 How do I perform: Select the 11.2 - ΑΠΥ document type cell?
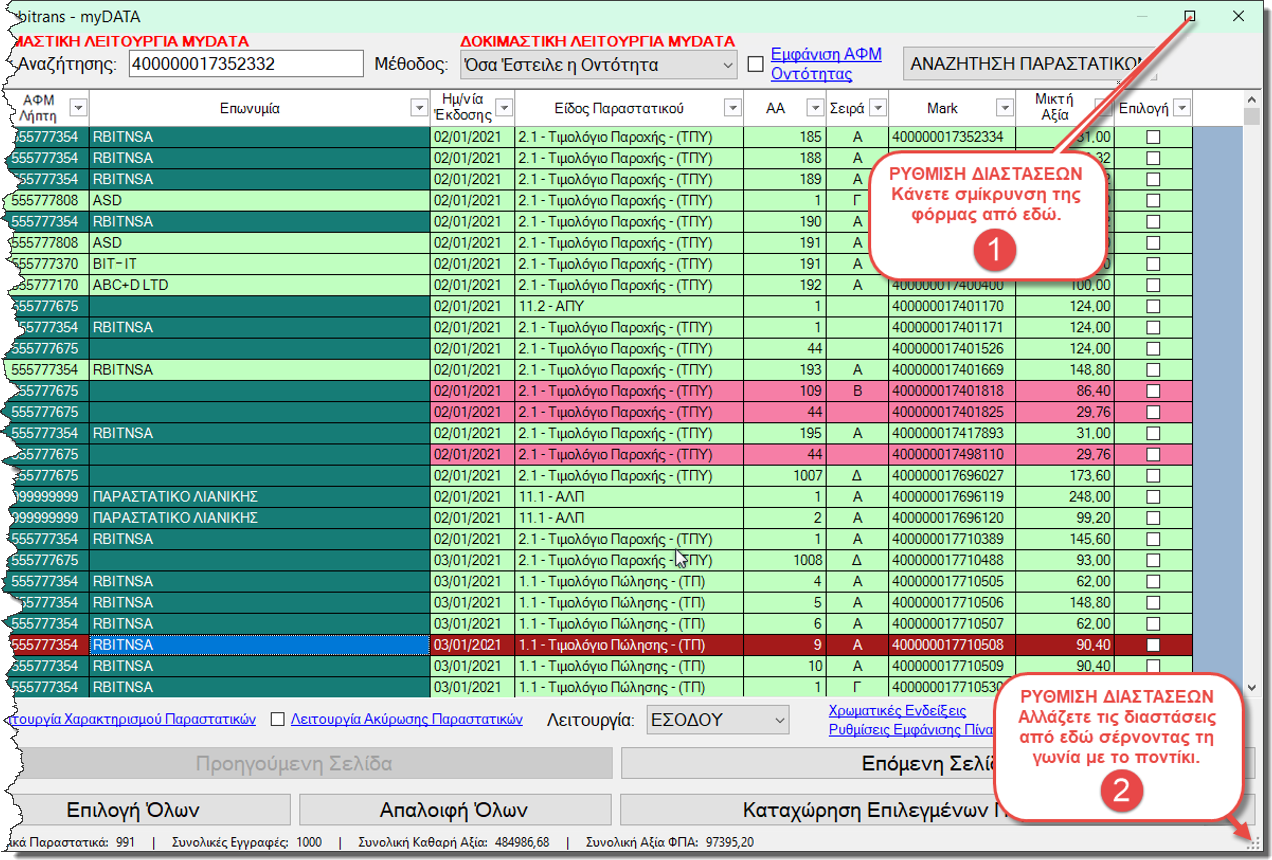pos(629,306)
